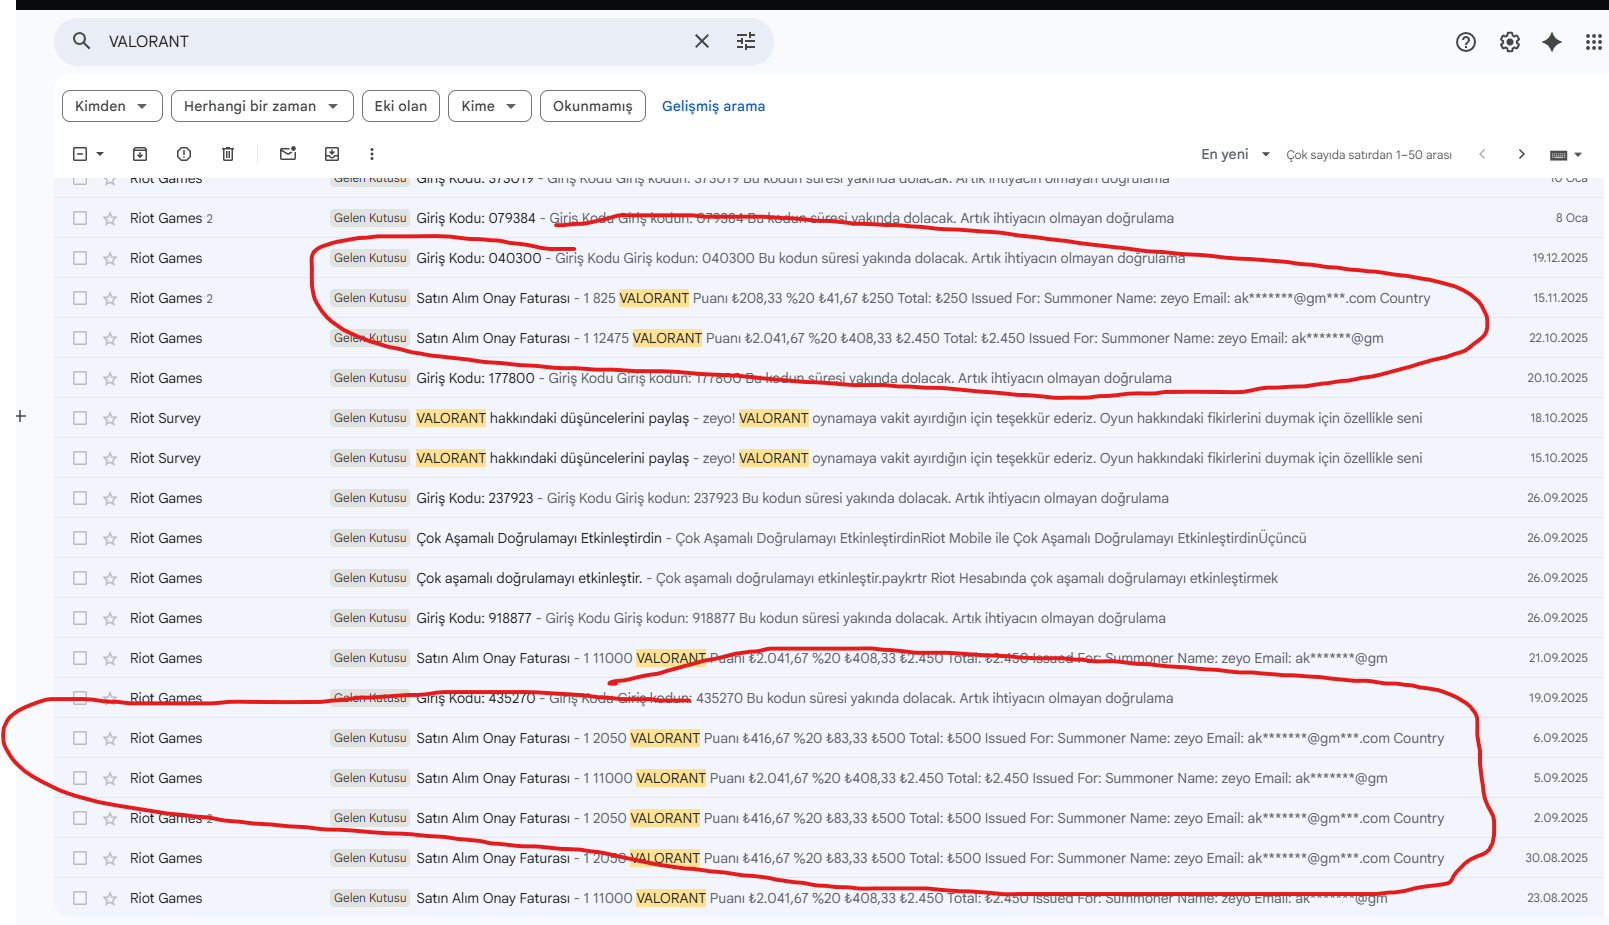The image size is (1609, 925).
Task: Click the move to inbox icon
Action: coord(332,154)
